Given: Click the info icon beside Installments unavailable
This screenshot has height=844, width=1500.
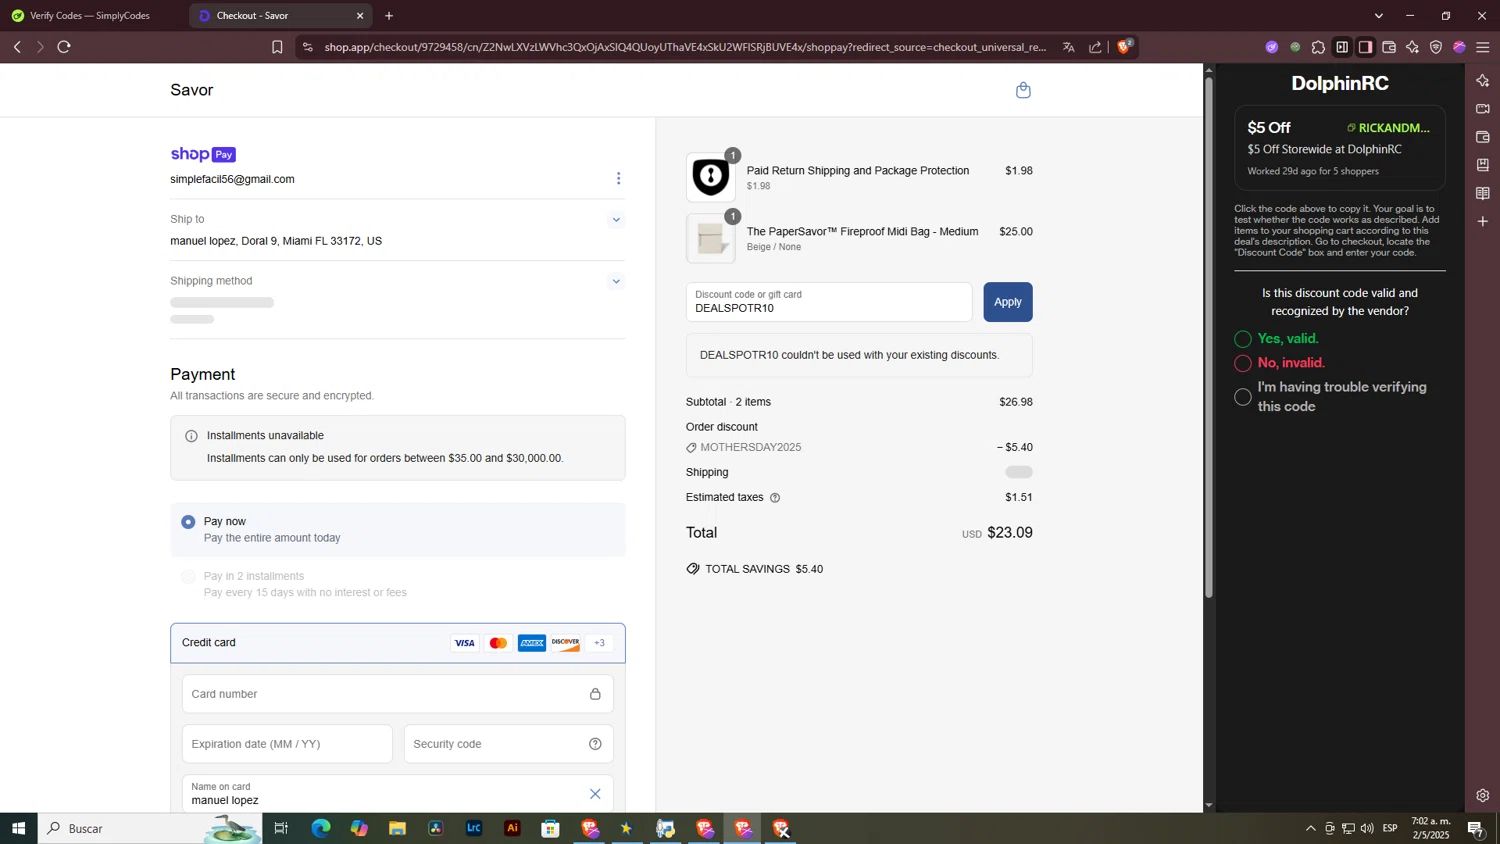Looking at the screenshot, I should pos(191,436).
